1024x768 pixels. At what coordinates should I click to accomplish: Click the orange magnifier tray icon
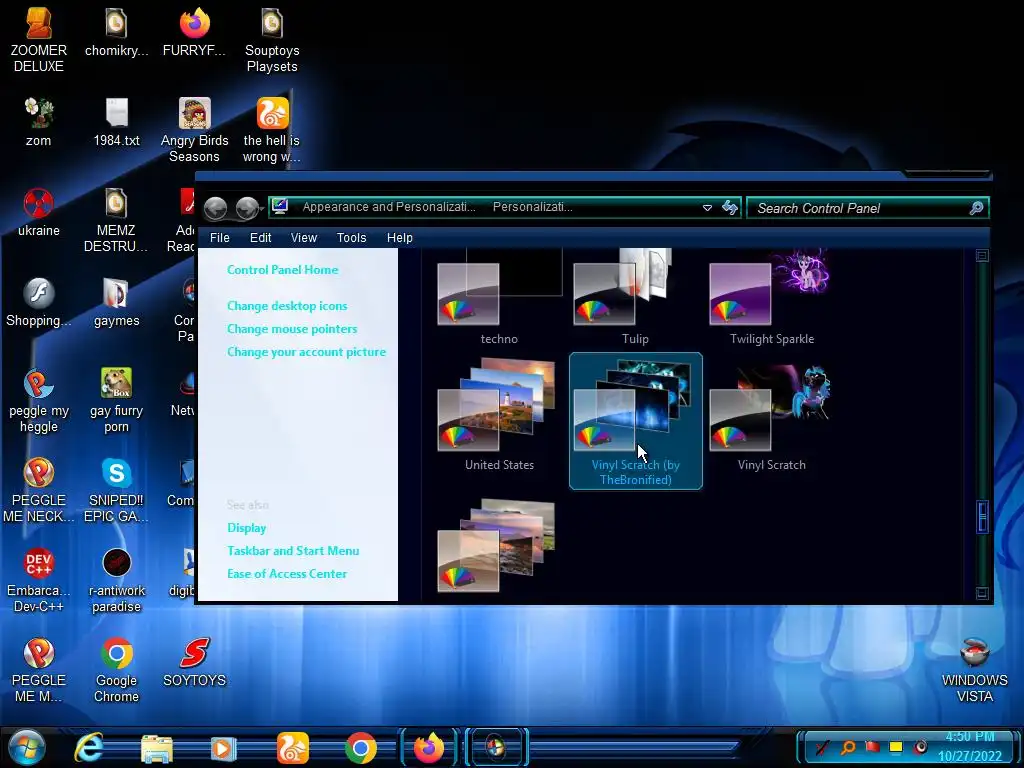click(x=848, y=746)
